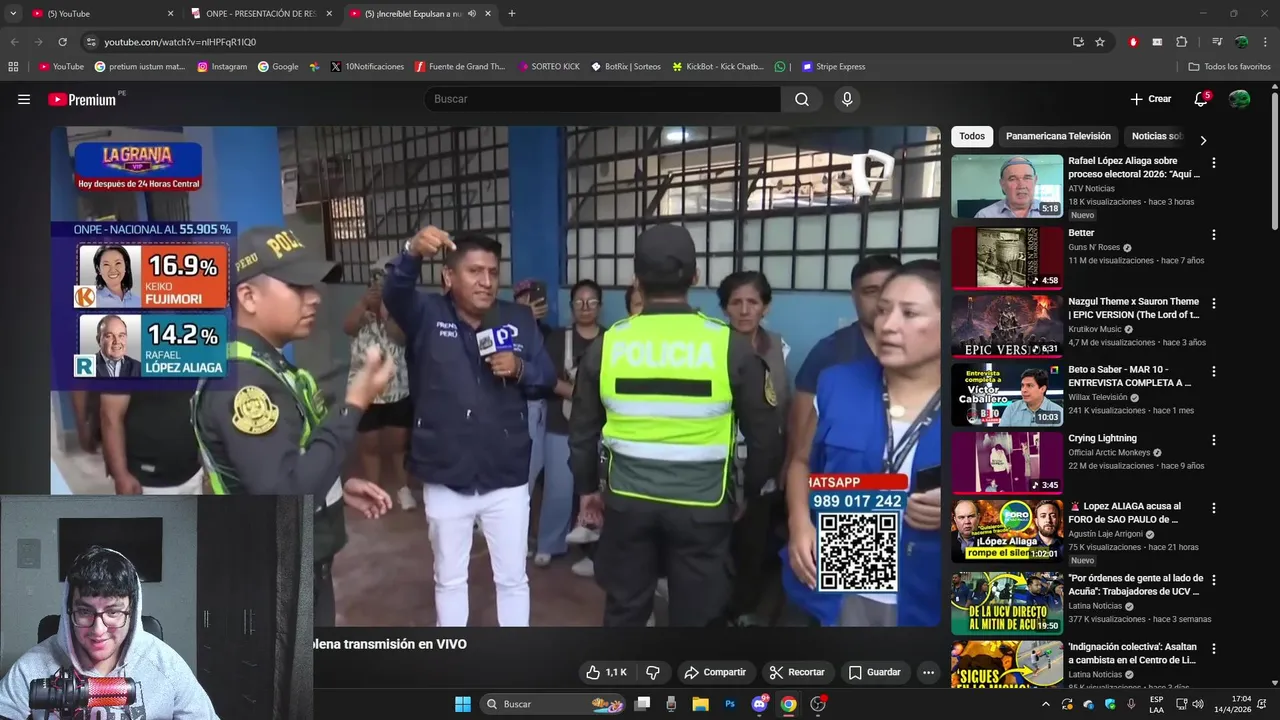Go back in browser history
This screenshot has width=1280, height=720.
(14, 42)
